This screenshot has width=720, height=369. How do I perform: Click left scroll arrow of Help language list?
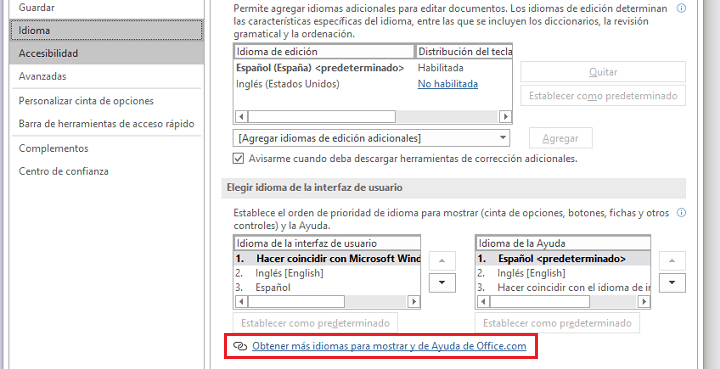tap(484, 302)
